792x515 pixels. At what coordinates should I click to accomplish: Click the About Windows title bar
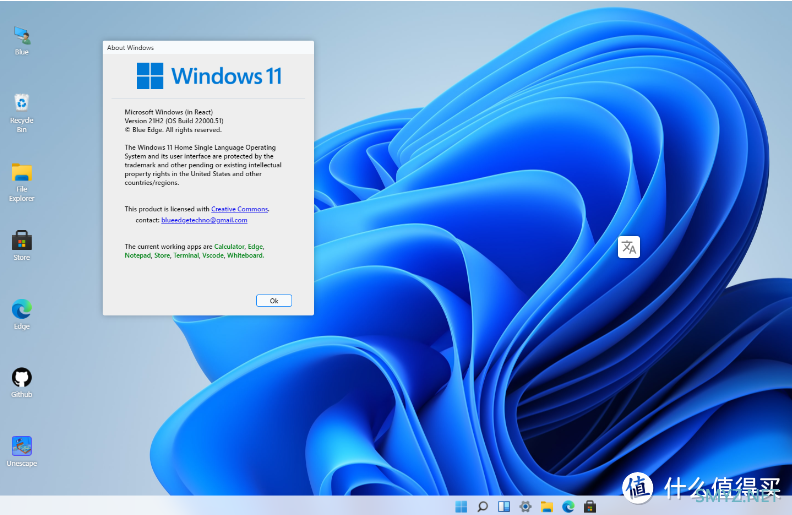[208, 47]
